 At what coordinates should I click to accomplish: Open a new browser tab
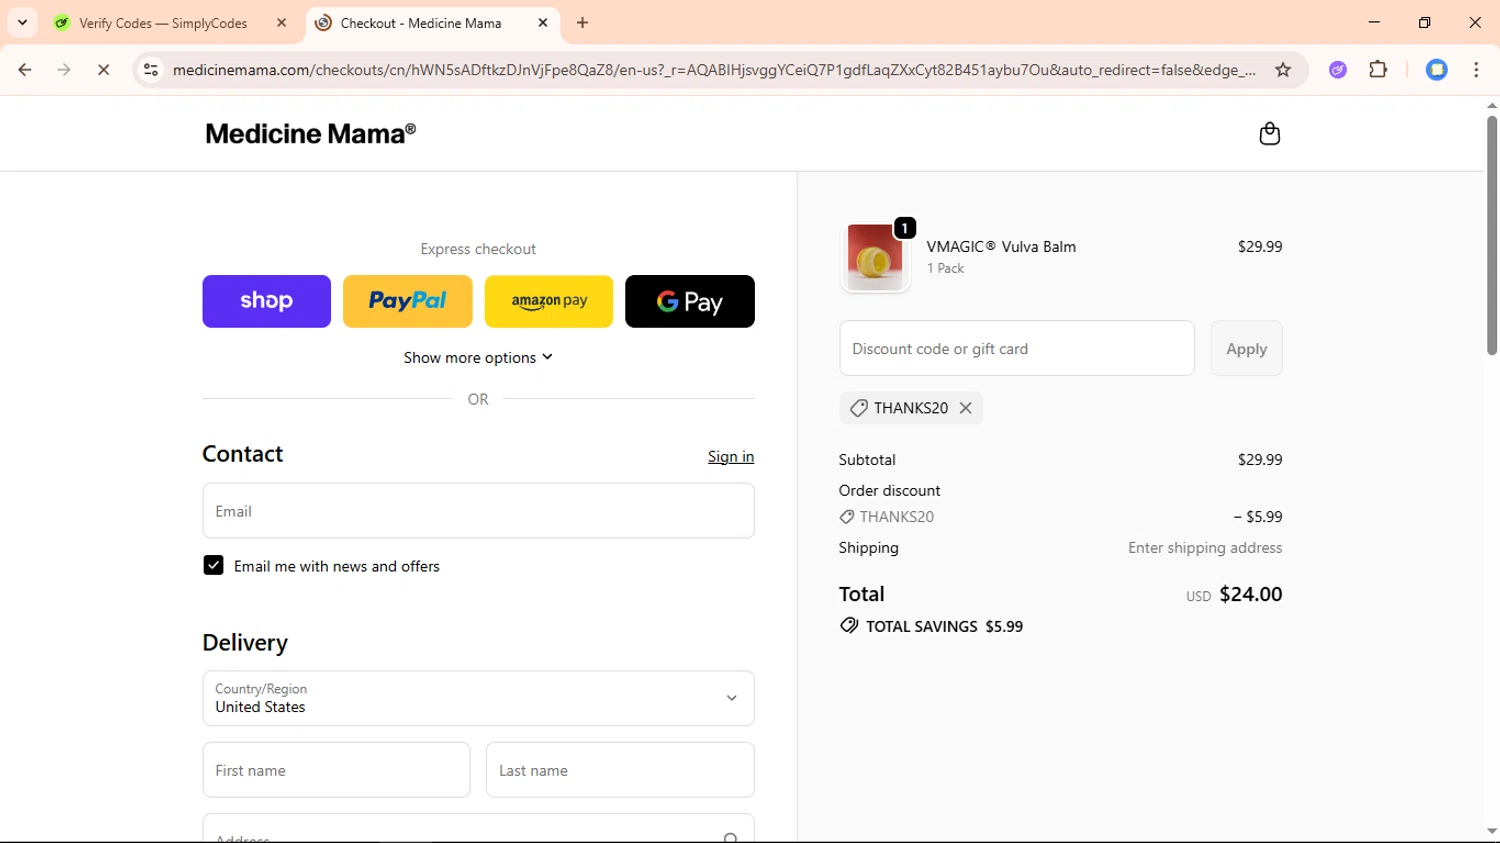click(x=583, y=22)
